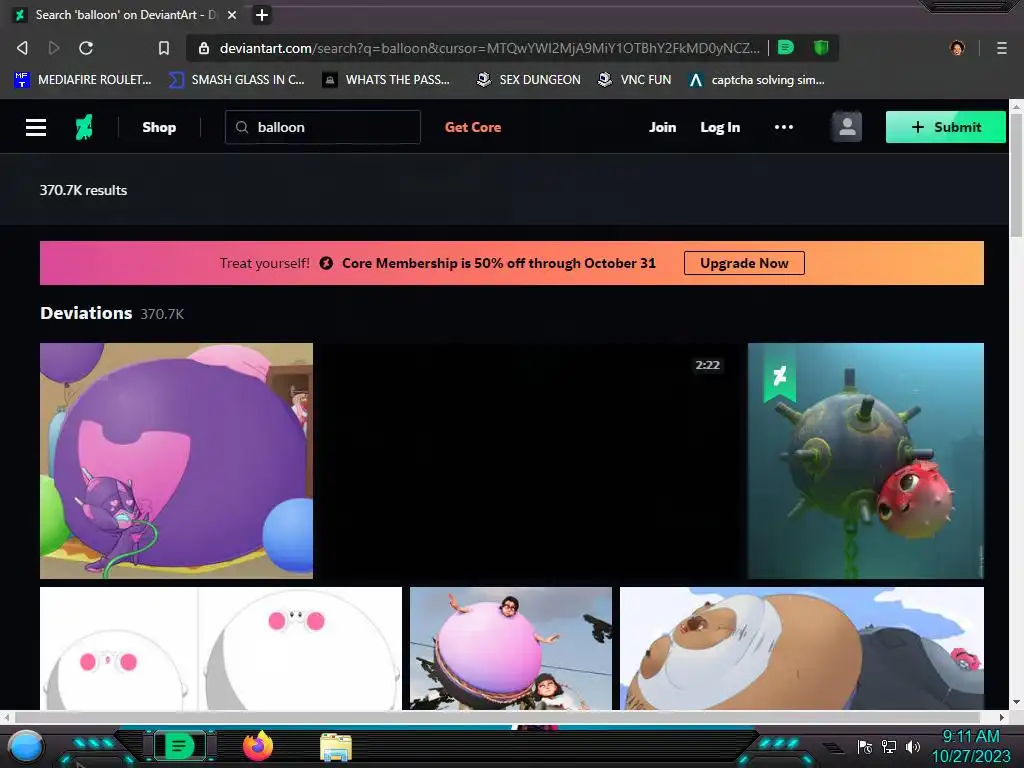Select the "Search 'balloon' on DeviantArt" tab
The width and height of the screenshot is (1024, 768).
124,14
